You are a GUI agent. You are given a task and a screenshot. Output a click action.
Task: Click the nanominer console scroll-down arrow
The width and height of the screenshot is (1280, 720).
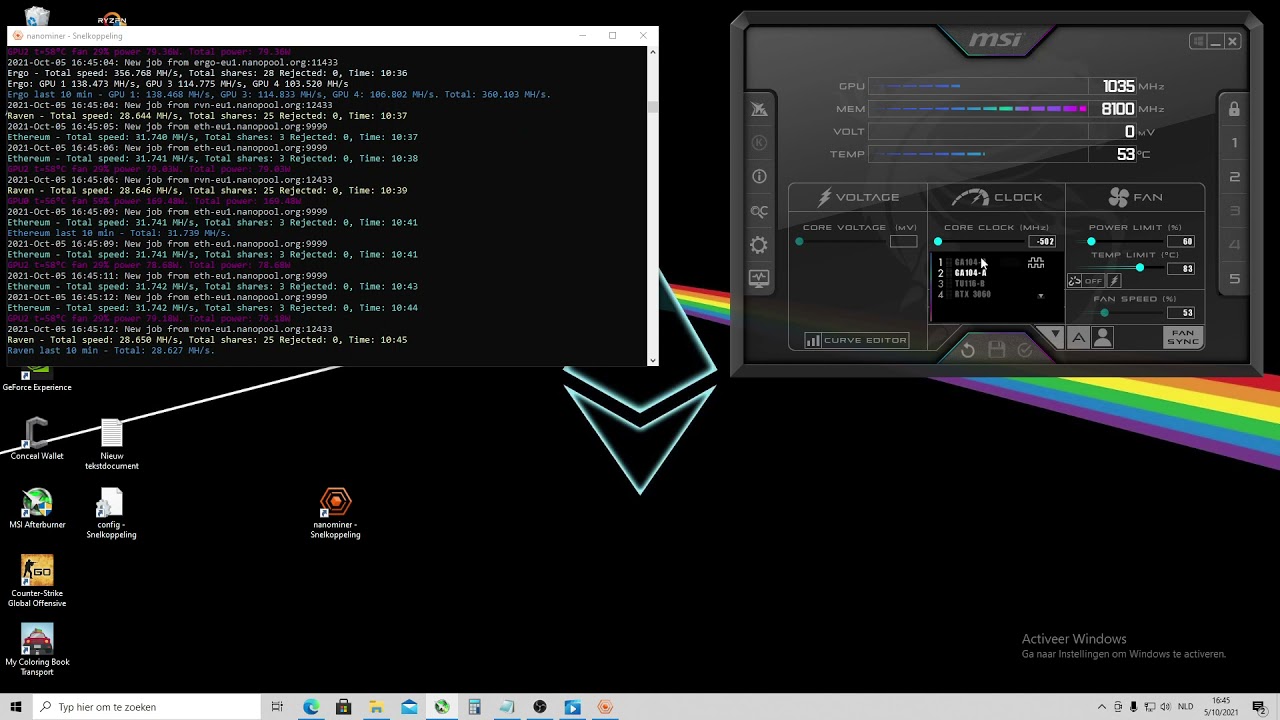pos(653,360)
